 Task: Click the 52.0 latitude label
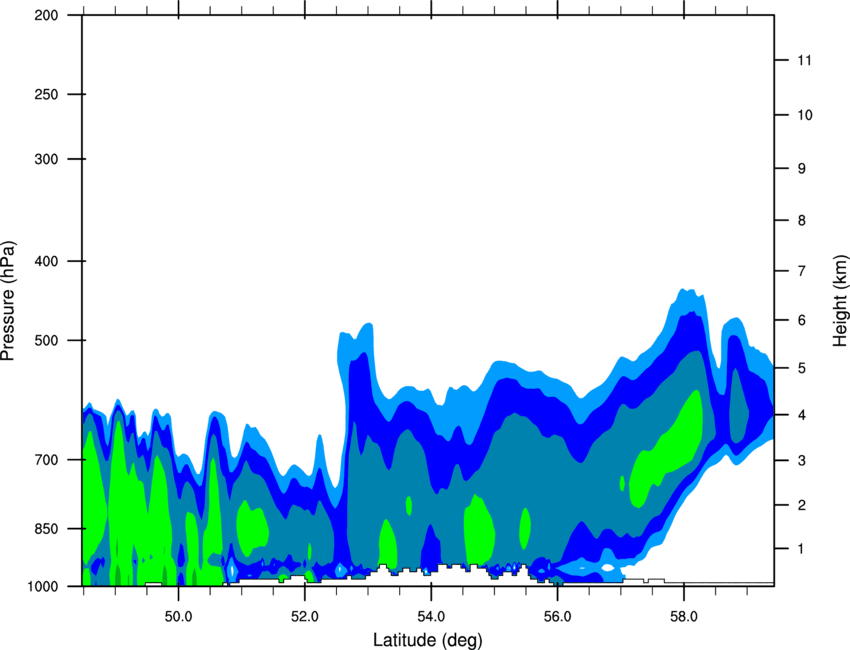pyautogui.click(x=305, y=617)
